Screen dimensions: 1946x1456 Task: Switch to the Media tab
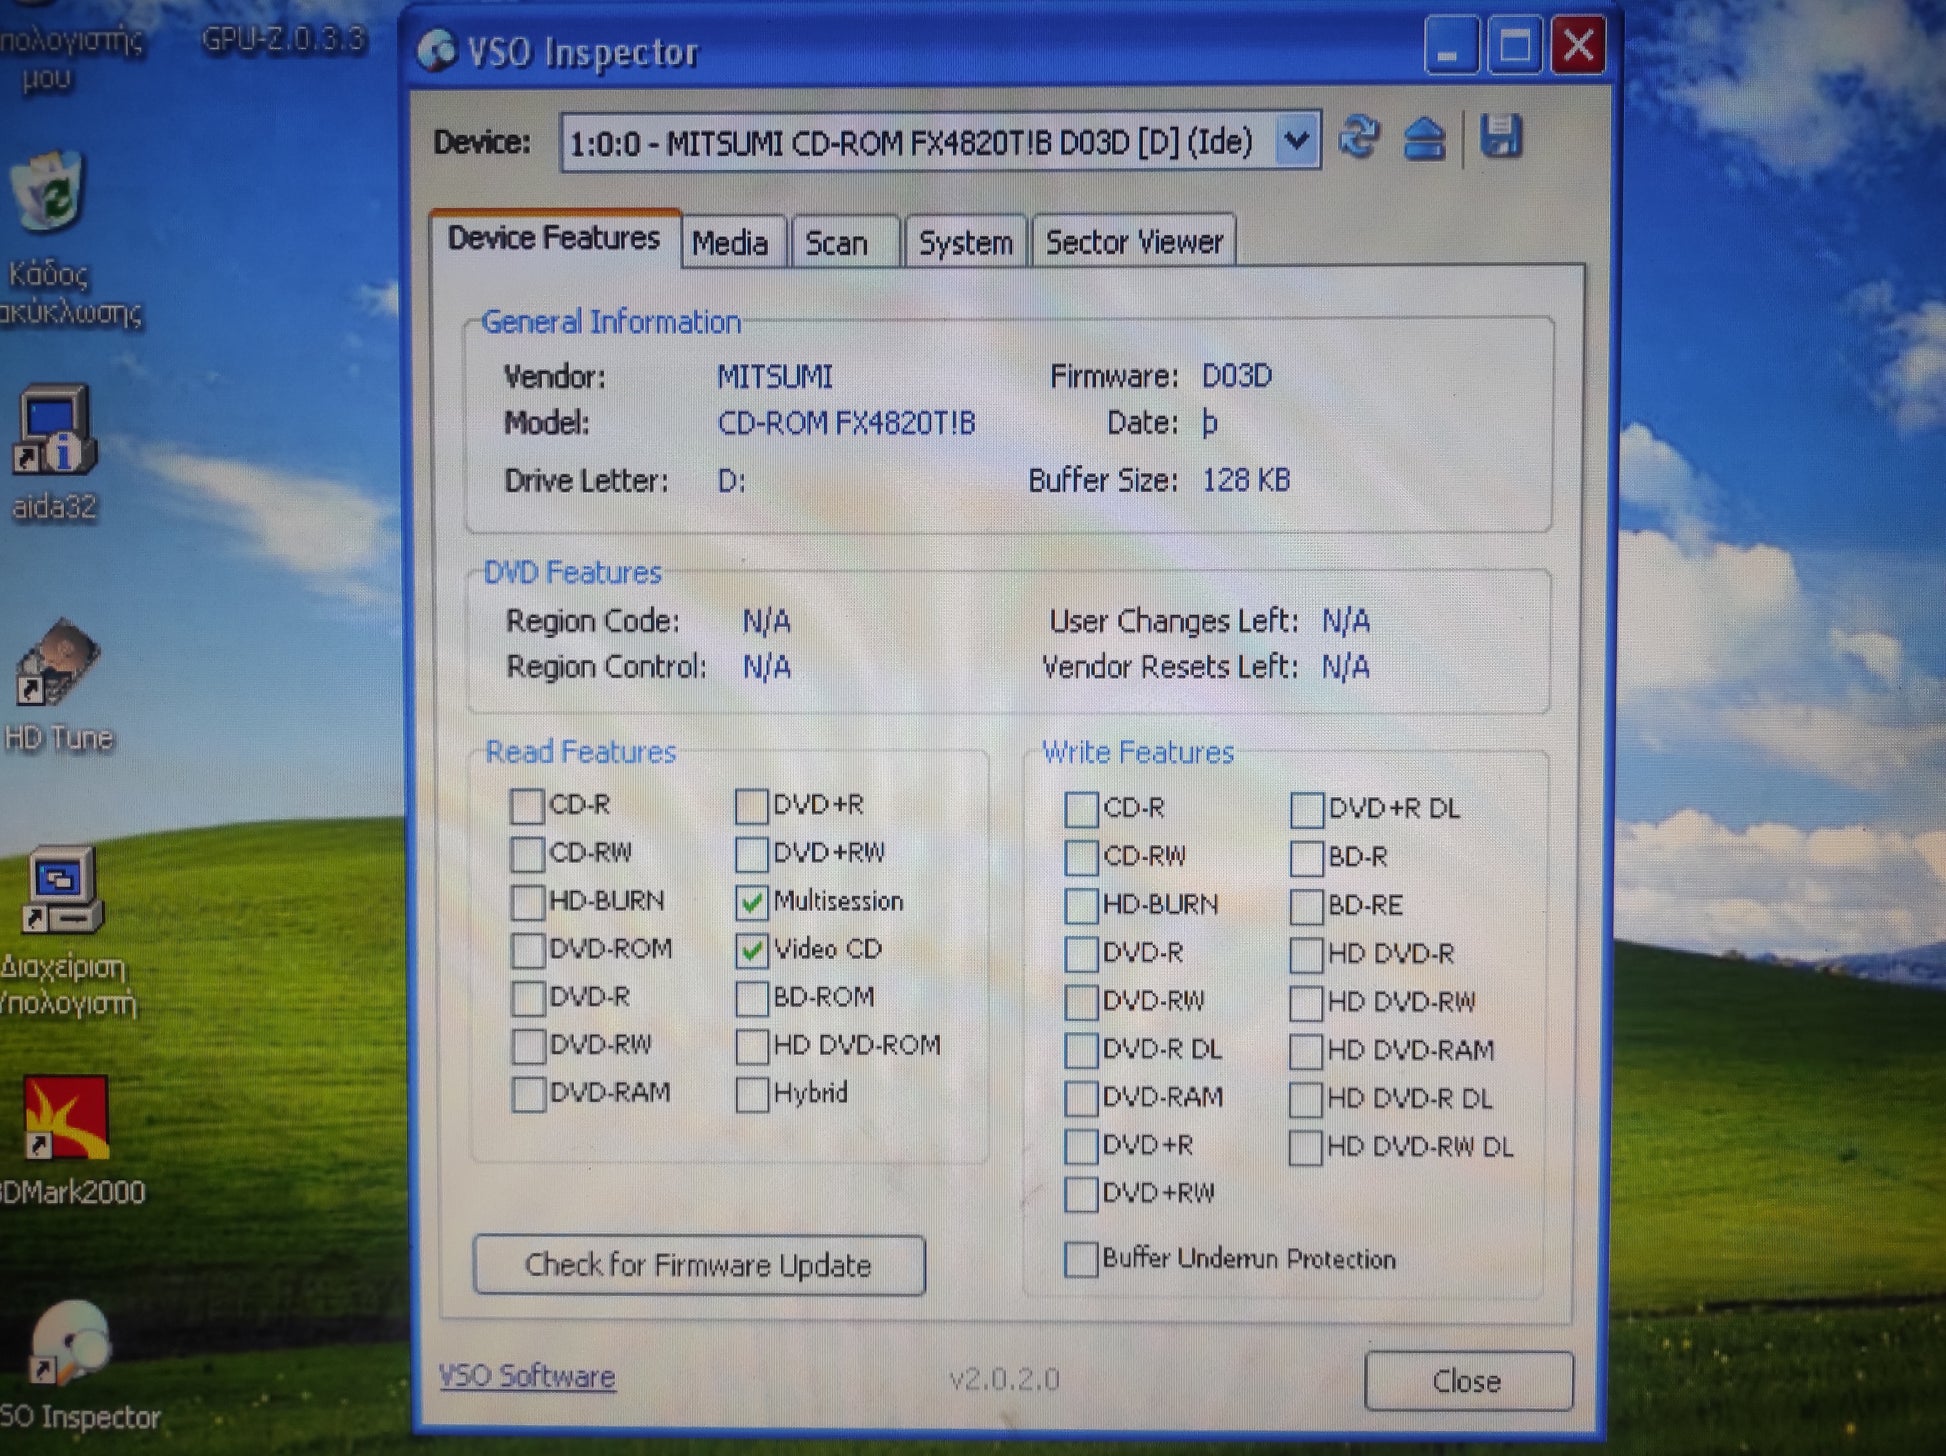[730, 243]
